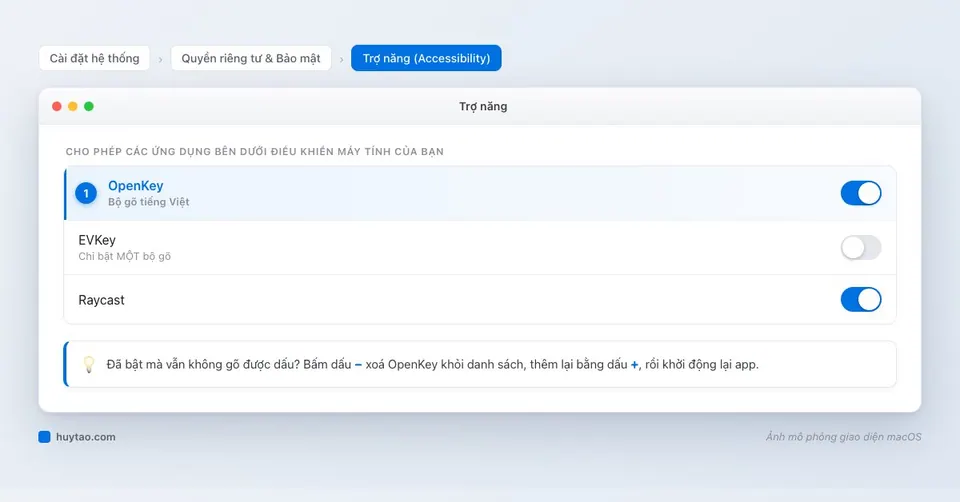Open Quyền riêng tư & Bảo mật breadcrumb
Screen dimensions: 960x502
coord(251,58)
